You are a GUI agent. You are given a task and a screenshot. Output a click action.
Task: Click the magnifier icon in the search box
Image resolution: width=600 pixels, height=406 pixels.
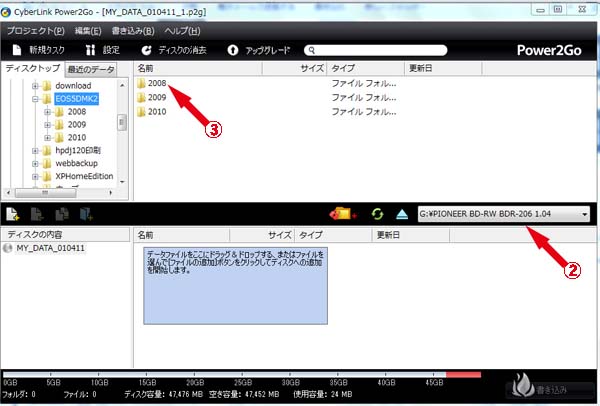point(312,50)
